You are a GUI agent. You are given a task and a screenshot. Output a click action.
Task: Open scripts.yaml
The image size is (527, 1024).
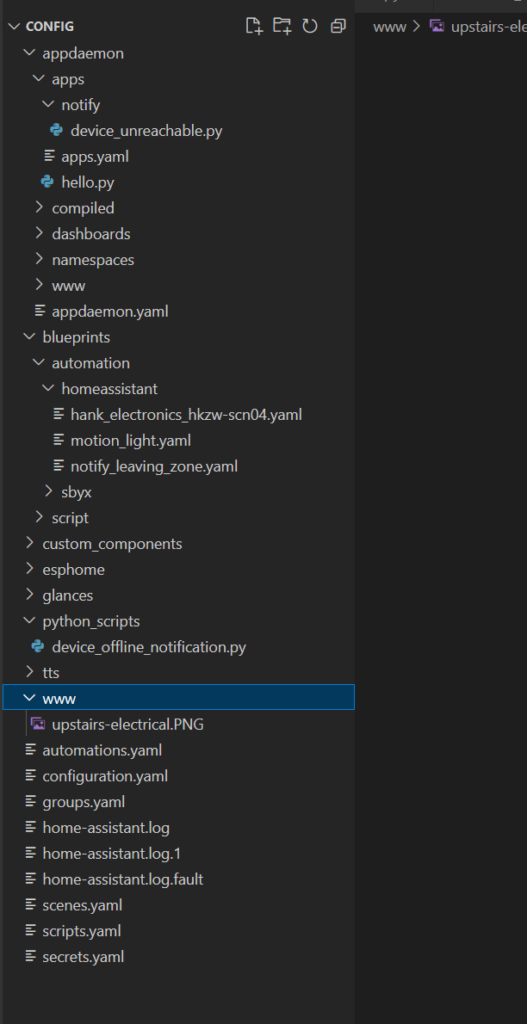pos(82,931)
